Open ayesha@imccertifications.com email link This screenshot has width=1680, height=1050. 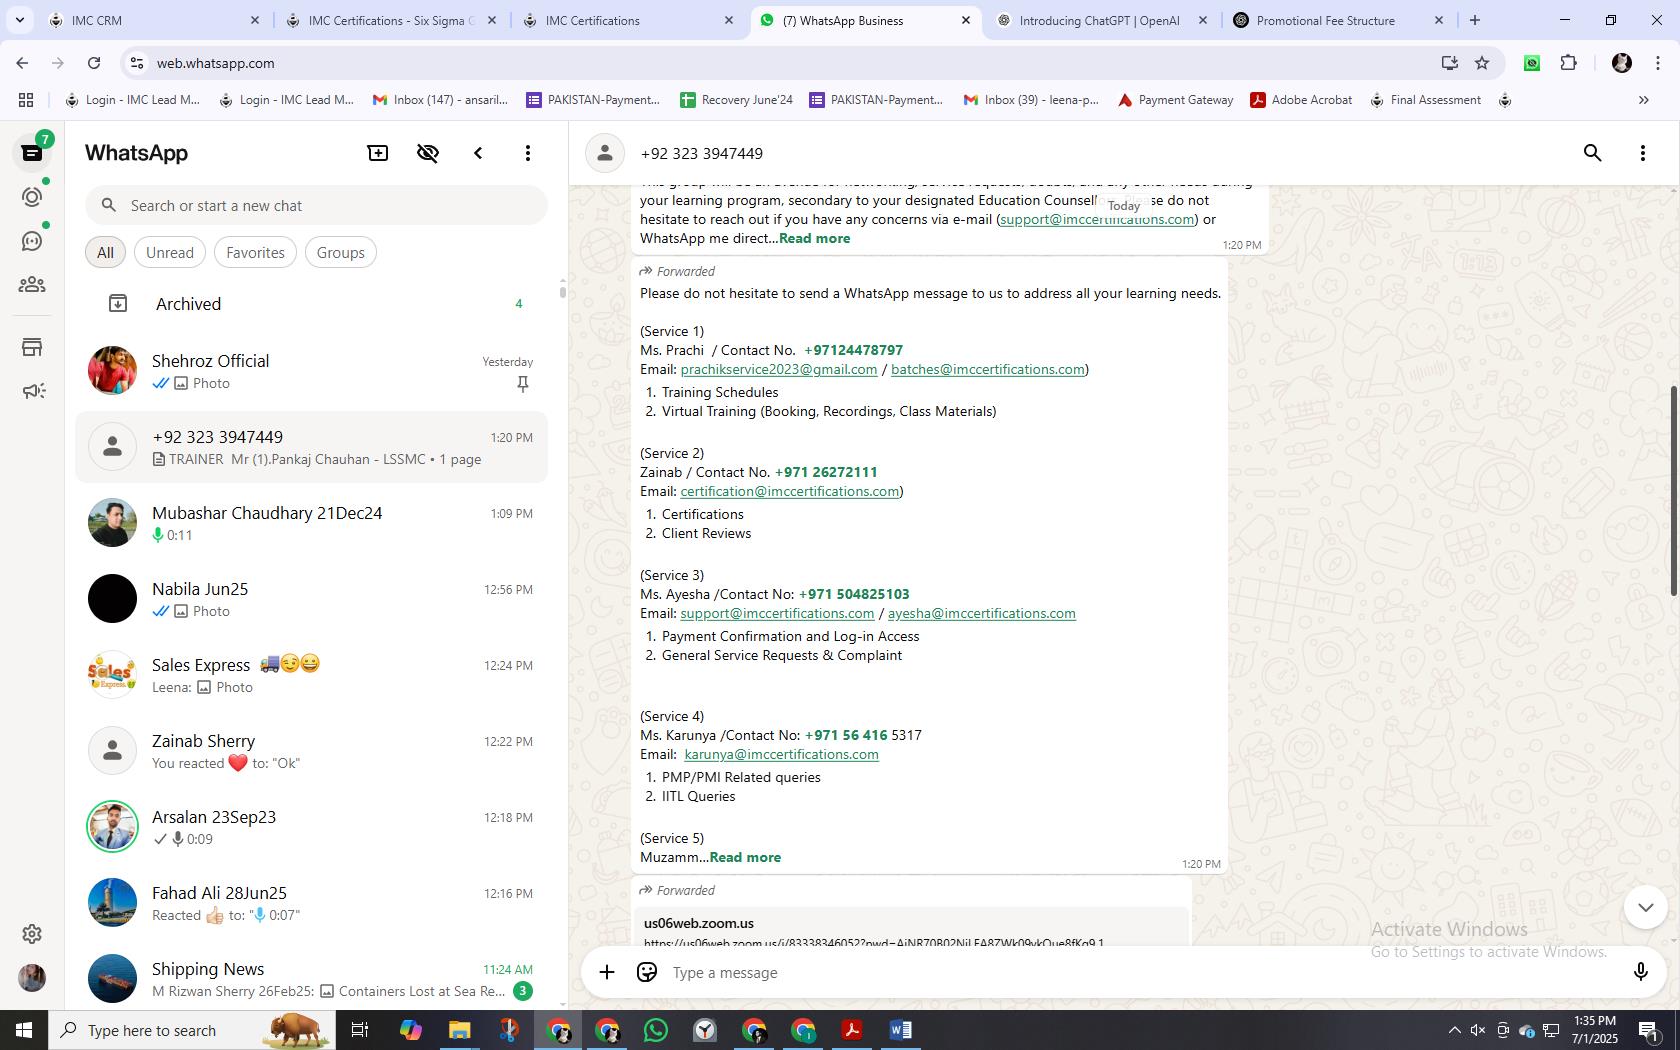click(982, 613)
